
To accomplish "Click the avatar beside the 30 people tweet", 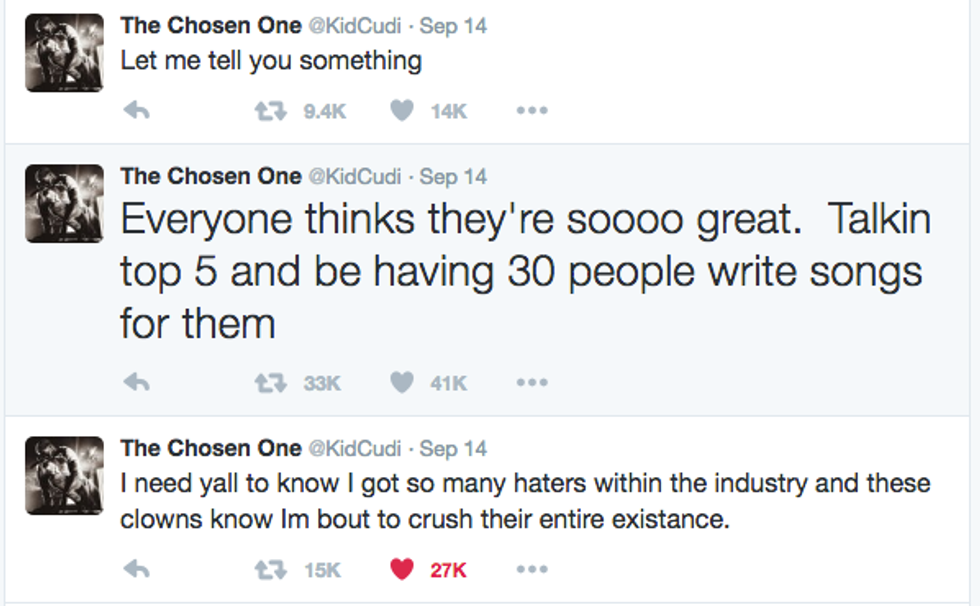I will [64, 203].
